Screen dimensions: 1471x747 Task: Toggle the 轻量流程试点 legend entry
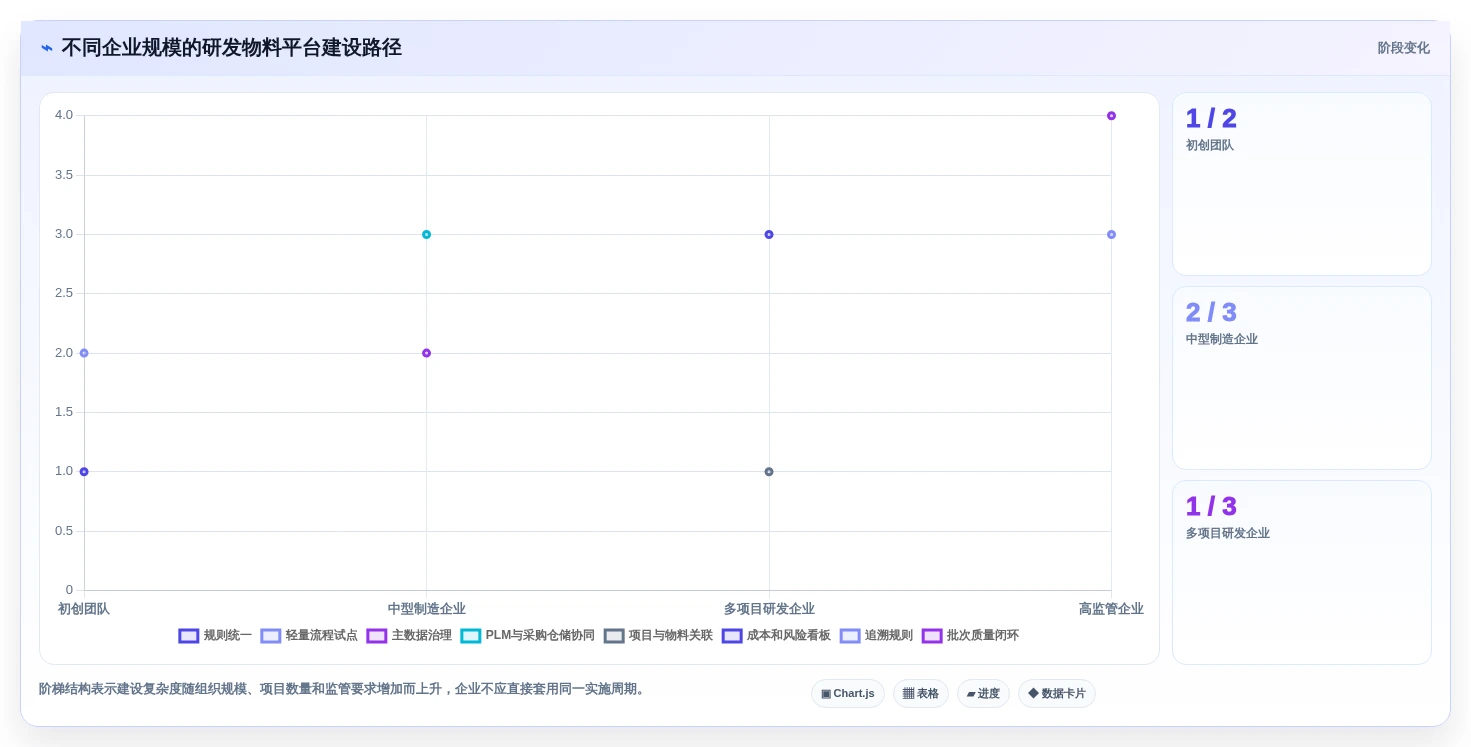(x=309, y=635)
